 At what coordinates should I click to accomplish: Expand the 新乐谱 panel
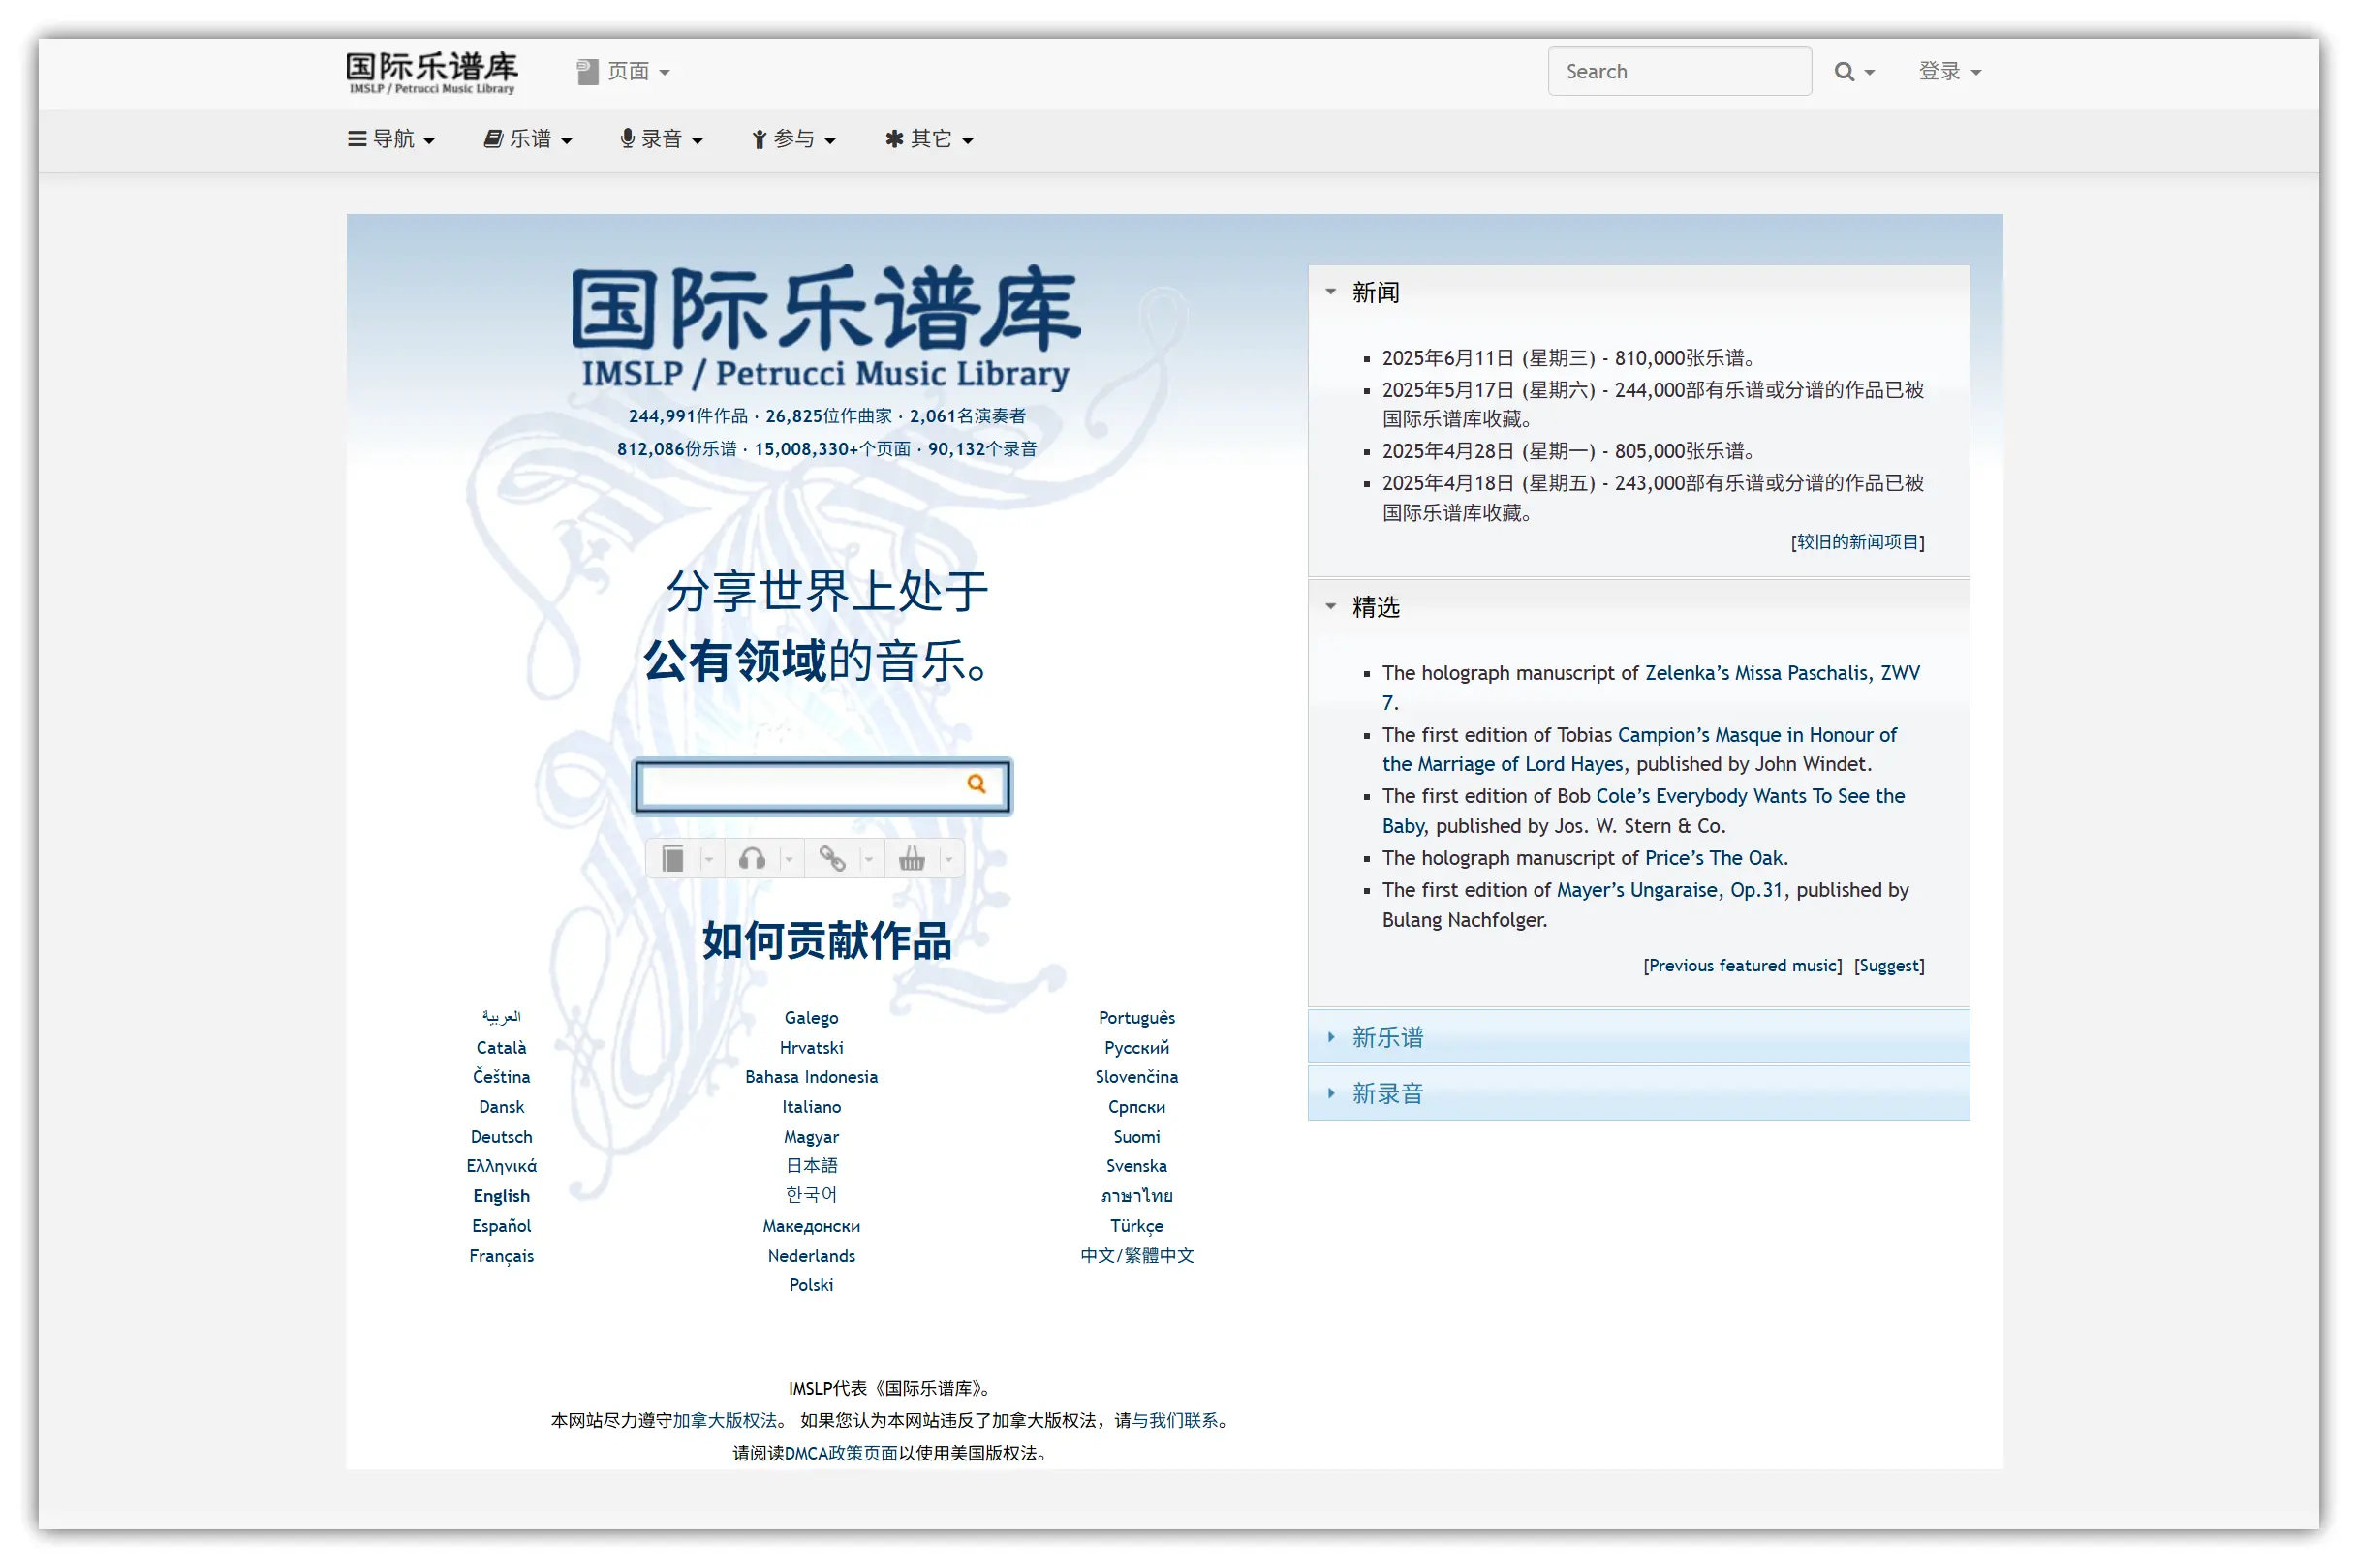(1638, 1037)
